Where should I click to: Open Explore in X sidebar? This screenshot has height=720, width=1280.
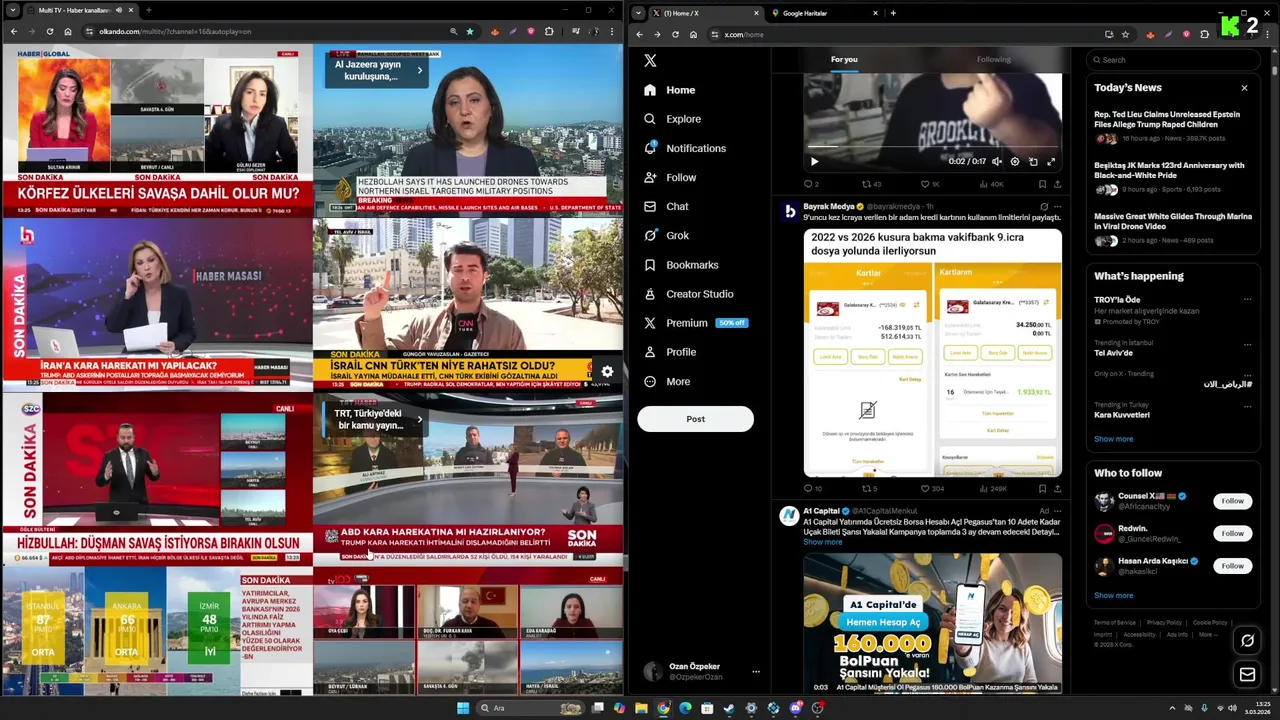(672, 119)
